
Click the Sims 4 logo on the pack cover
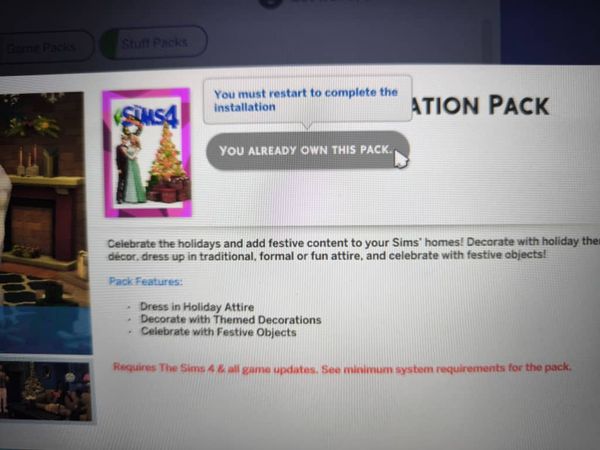click(x=147, y=117)
